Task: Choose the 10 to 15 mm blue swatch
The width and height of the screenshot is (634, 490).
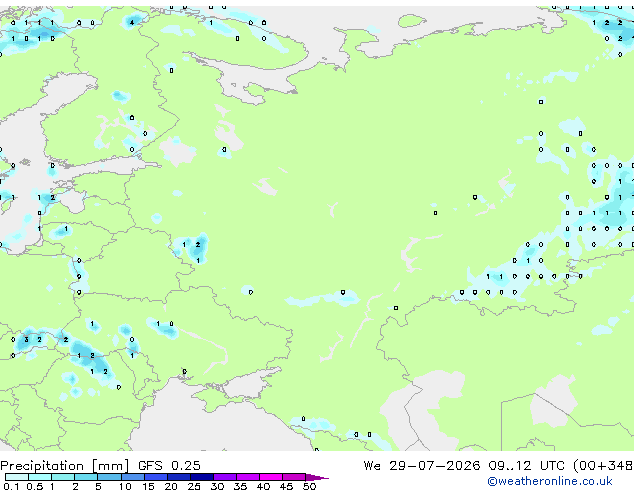Action: tap(133, 477)
